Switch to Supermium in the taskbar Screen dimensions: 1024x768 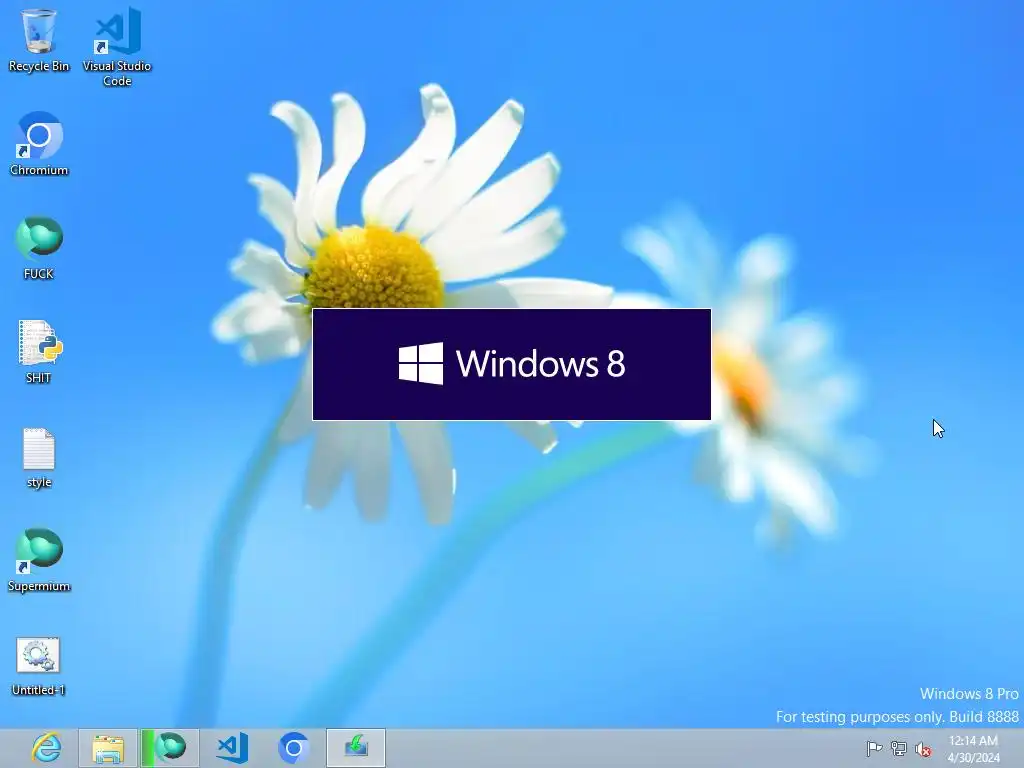[x=170, y=748]
